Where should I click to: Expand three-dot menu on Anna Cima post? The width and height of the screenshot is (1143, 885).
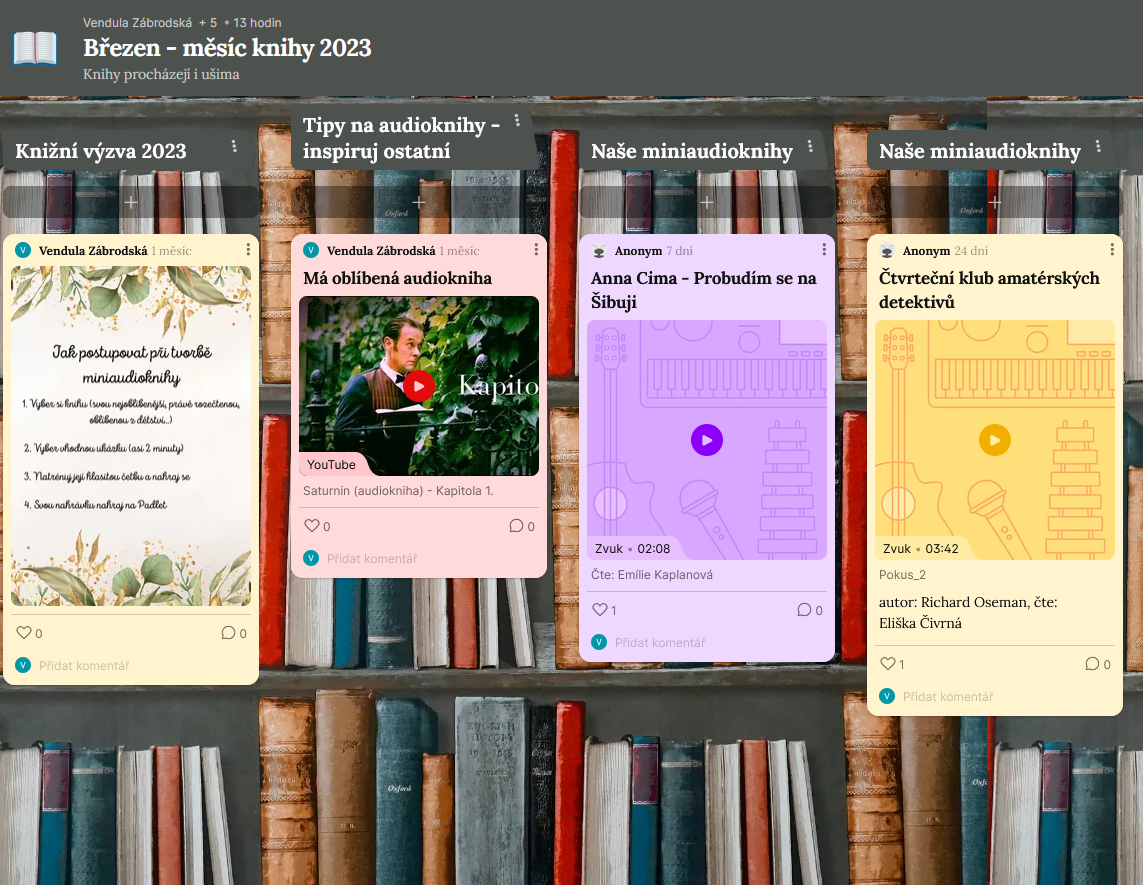pos(824,250)
